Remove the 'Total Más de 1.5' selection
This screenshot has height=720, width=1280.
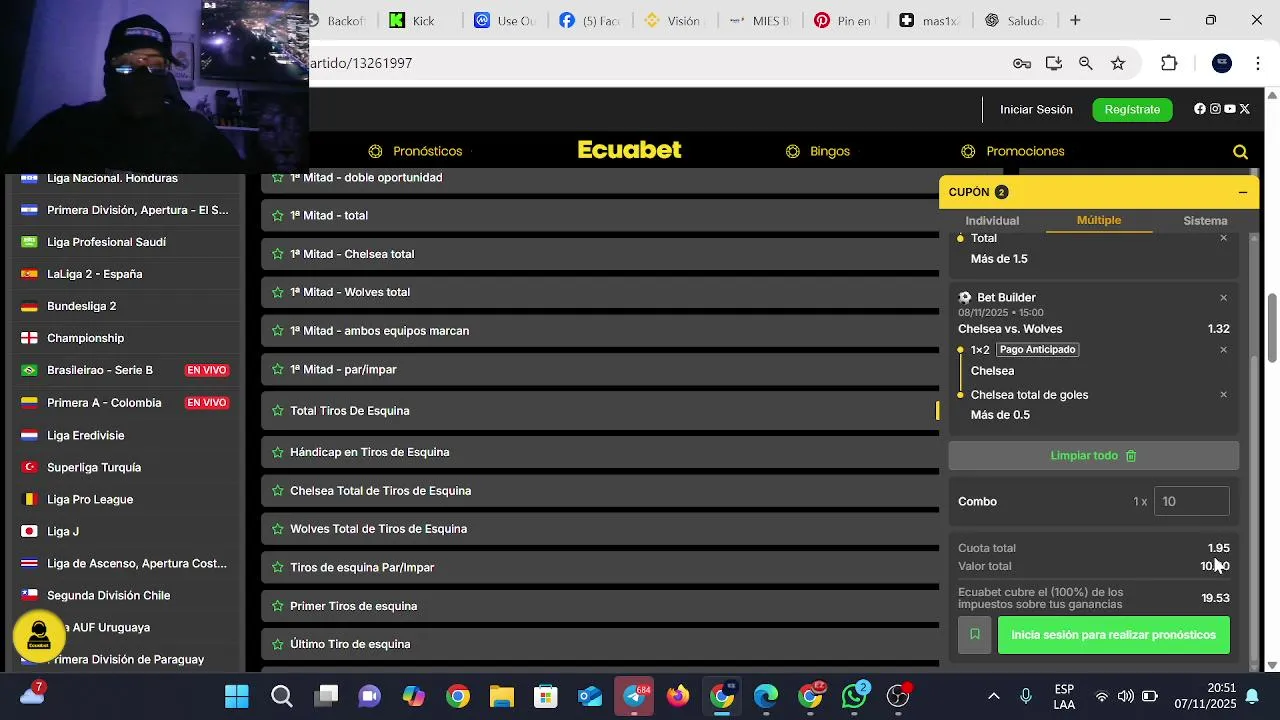click(x=1223, y=238)
